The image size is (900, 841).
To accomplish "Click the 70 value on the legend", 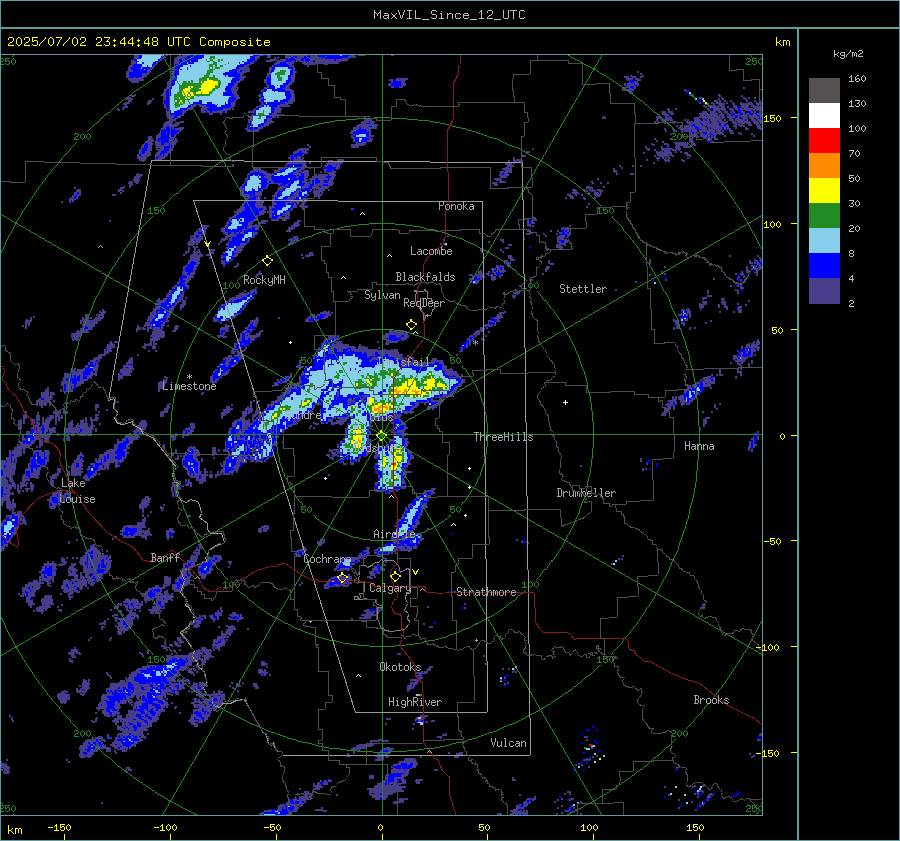I will pyautogui.click(x=854, y=153).
